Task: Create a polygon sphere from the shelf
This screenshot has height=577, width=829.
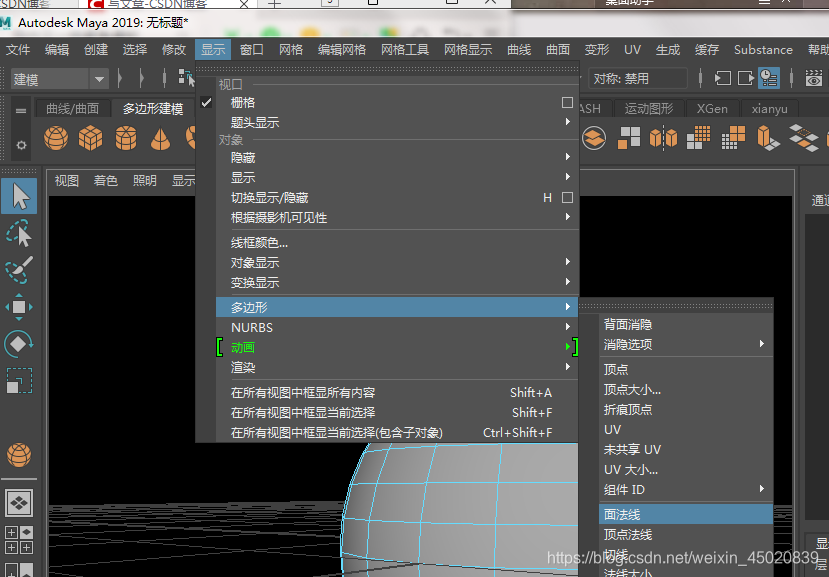Action: (x=56, y=138)
